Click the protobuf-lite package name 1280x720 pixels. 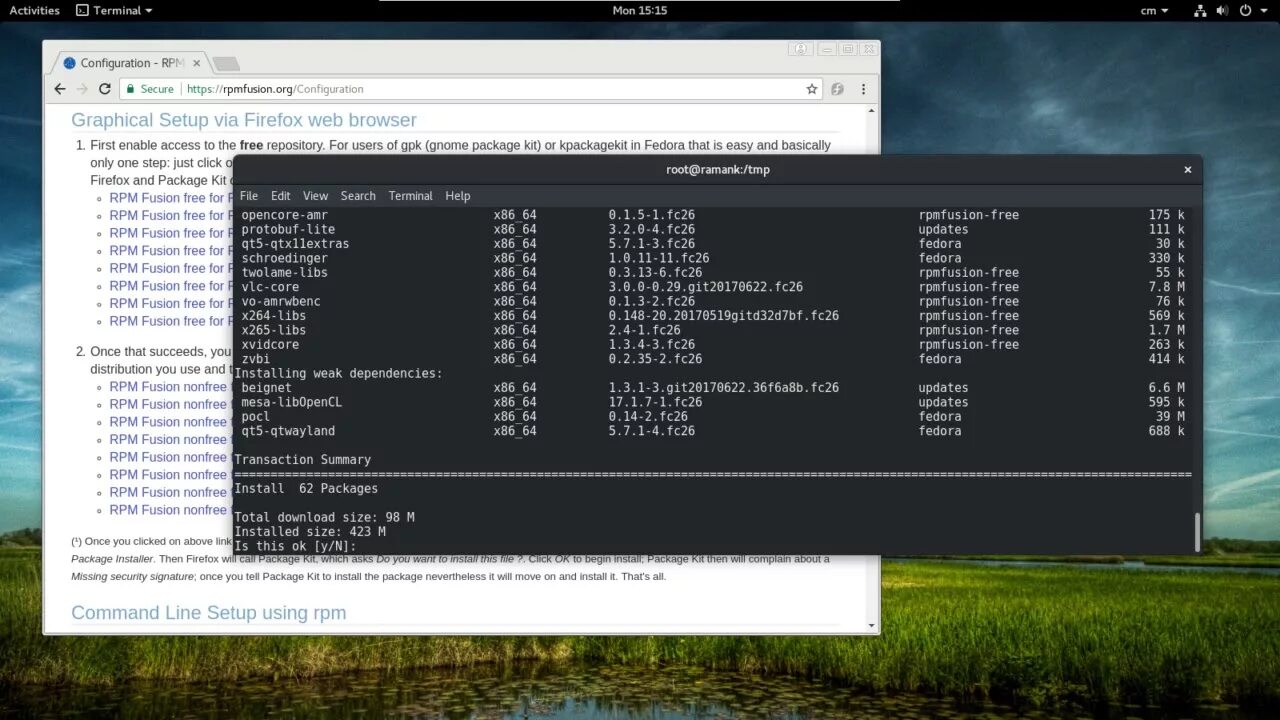click(x=288, y=229)
